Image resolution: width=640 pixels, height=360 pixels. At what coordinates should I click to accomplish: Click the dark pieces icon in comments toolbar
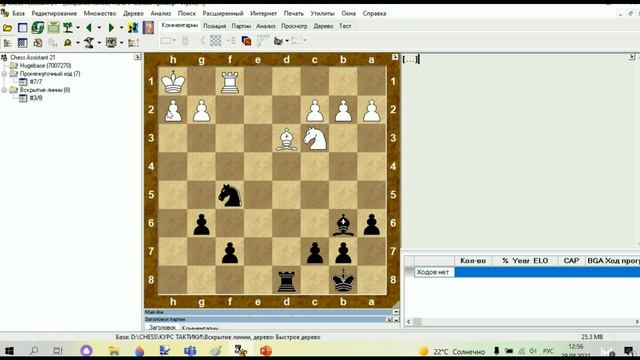click(278, 41)
